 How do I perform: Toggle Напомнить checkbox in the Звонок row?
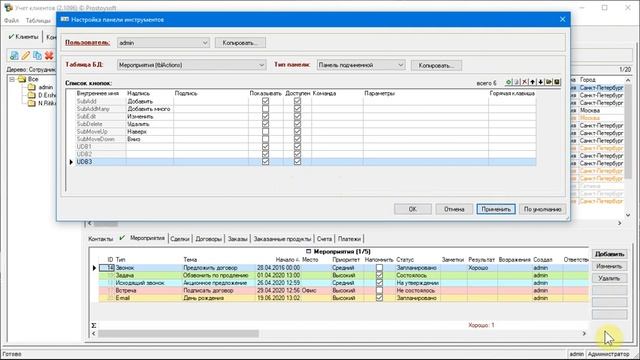(x=379, y=268)
